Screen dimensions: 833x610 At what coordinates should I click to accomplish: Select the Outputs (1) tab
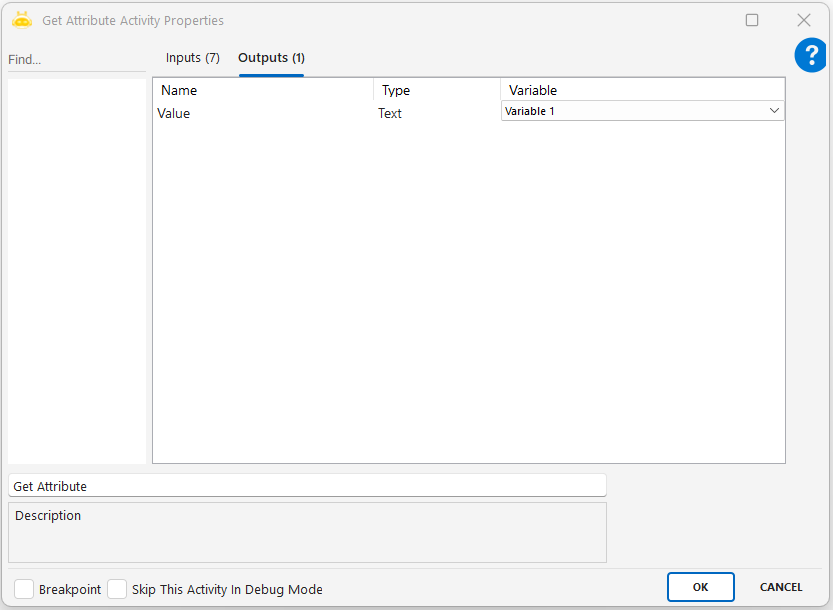coord(271,58)
